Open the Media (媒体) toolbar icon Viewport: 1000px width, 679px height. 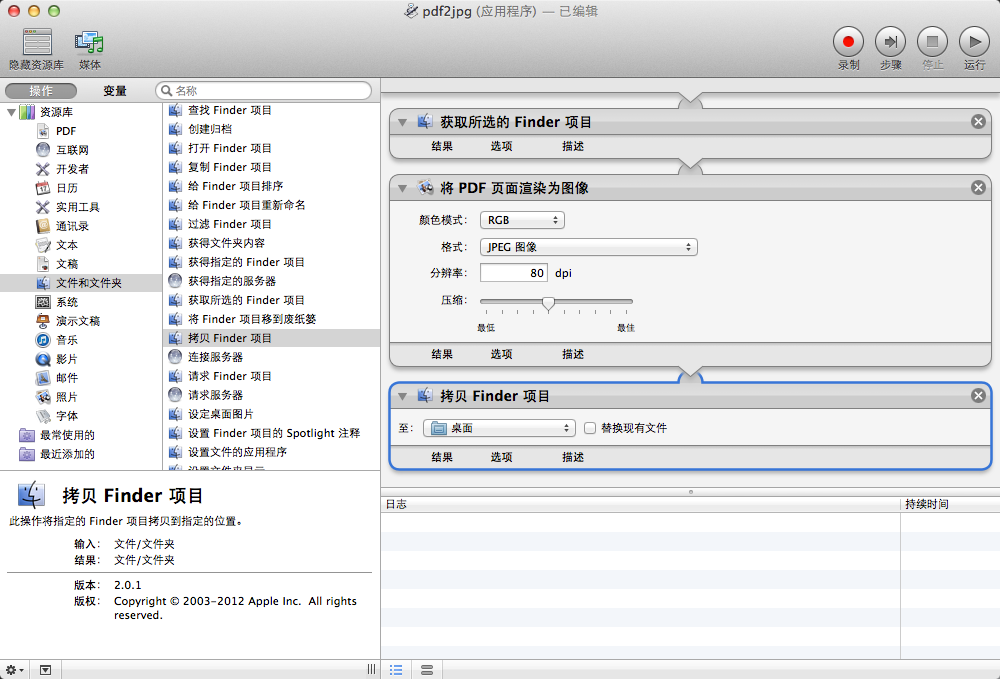(x=90, y=42)
